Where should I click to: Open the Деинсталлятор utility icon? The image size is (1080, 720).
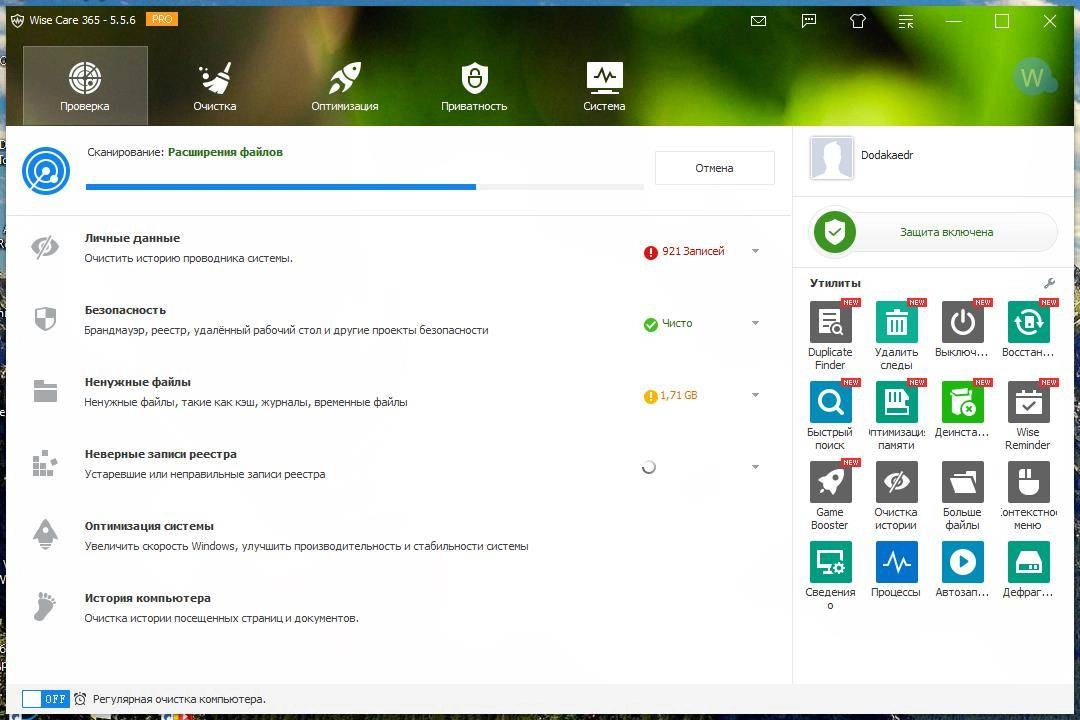point(962,402)
